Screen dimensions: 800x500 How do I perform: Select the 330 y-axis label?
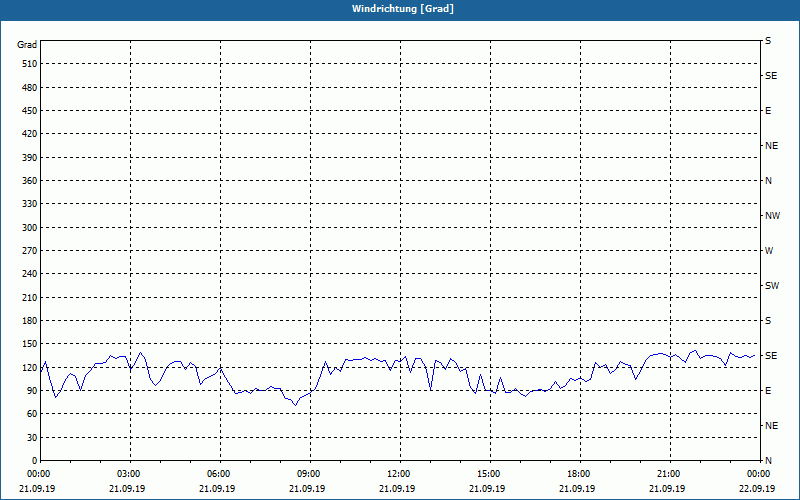pyautogui.click(x=30, y=204)
